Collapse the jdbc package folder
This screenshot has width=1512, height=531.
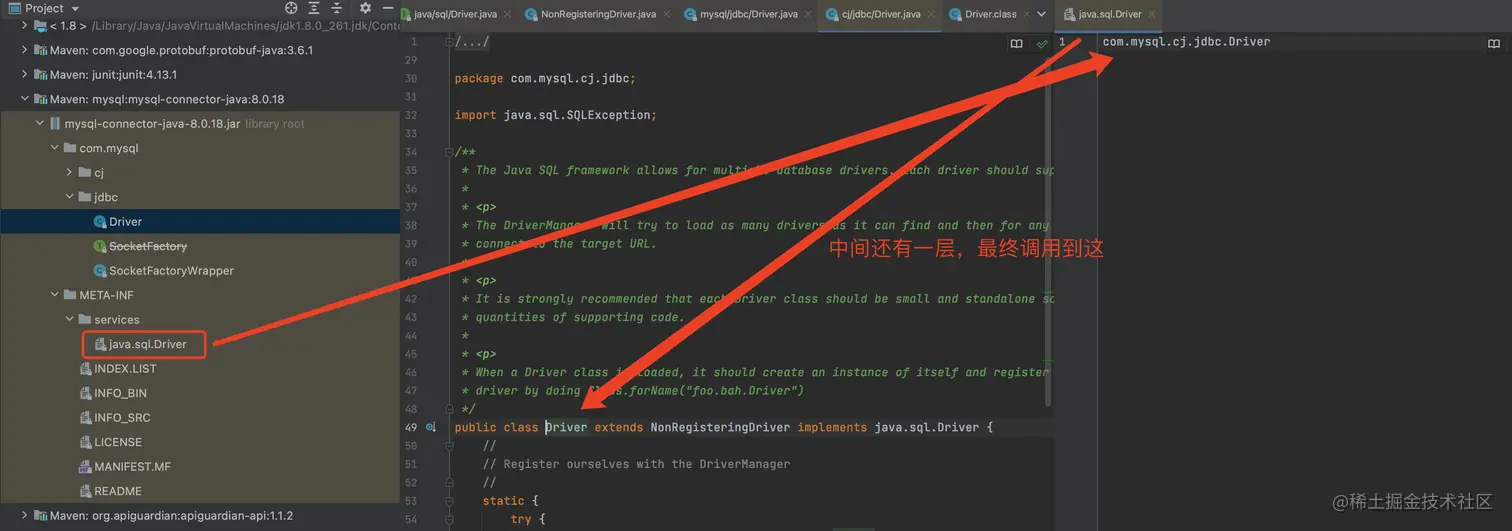tap(69, 197)
